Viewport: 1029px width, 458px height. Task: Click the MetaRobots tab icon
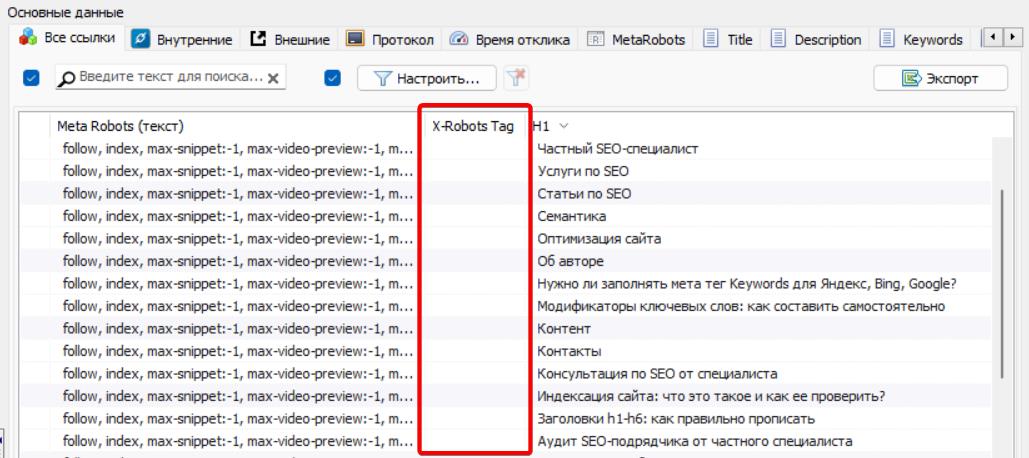[595, 39]
